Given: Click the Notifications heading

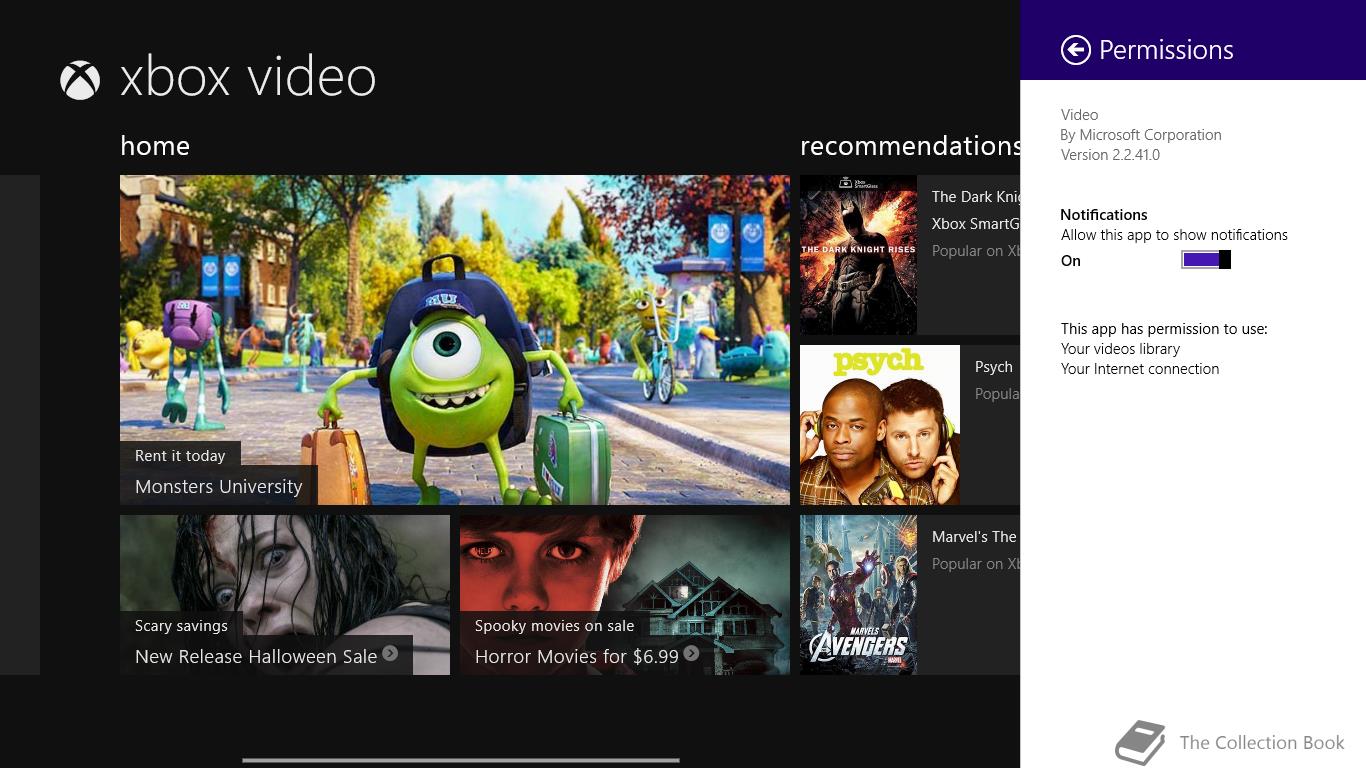Looking at the screenshot, I should pos(1104,215).
